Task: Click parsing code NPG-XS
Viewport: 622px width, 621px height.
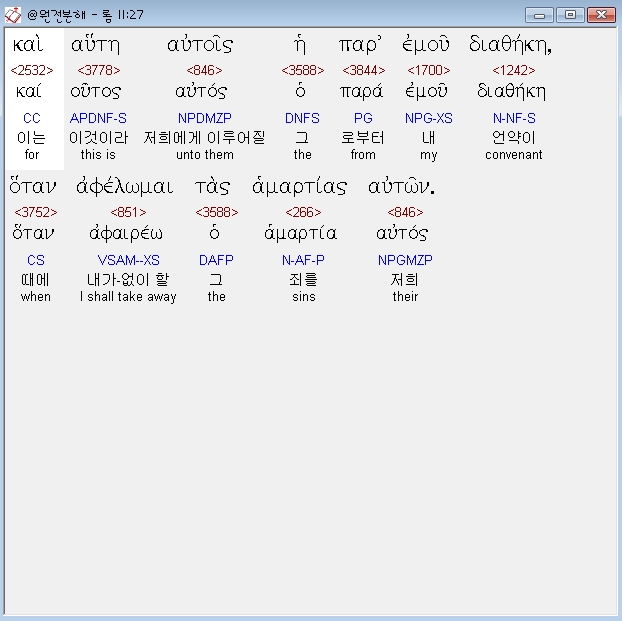Action: (429, 118)
